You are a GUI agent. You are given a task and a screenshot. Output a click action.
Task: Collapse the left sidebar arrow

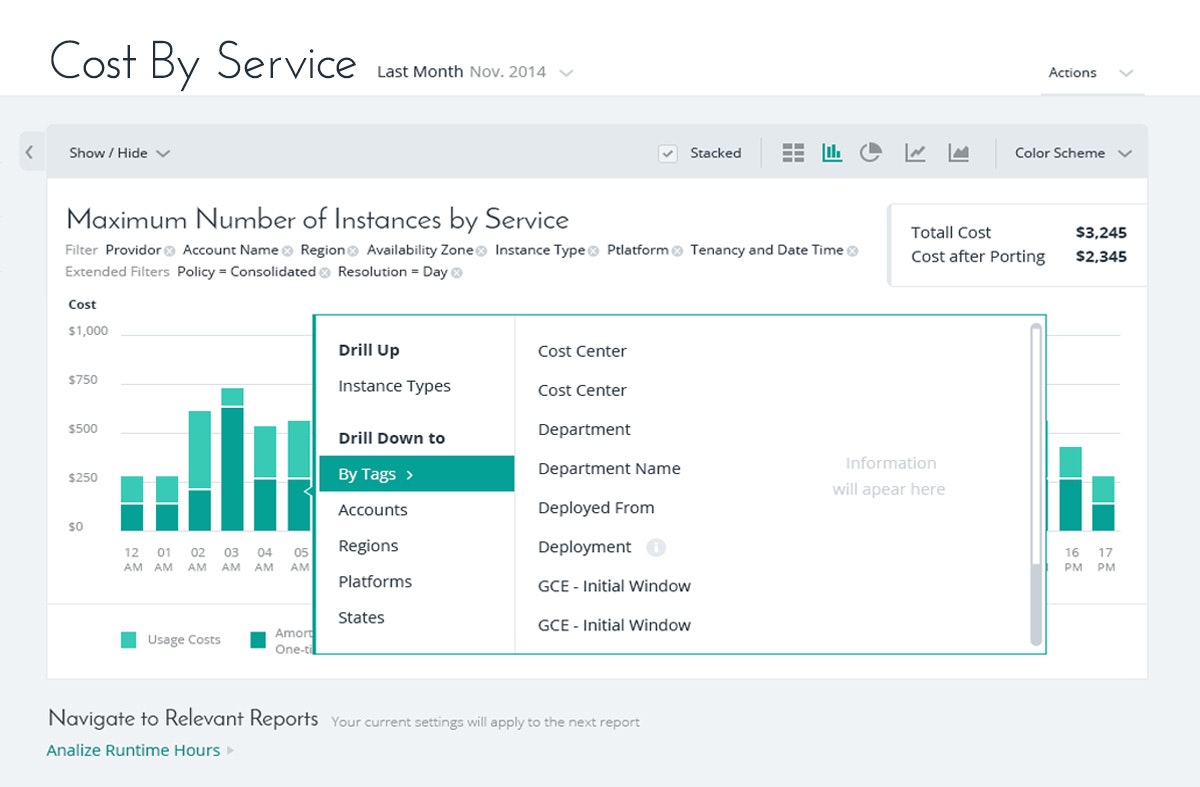30,152
